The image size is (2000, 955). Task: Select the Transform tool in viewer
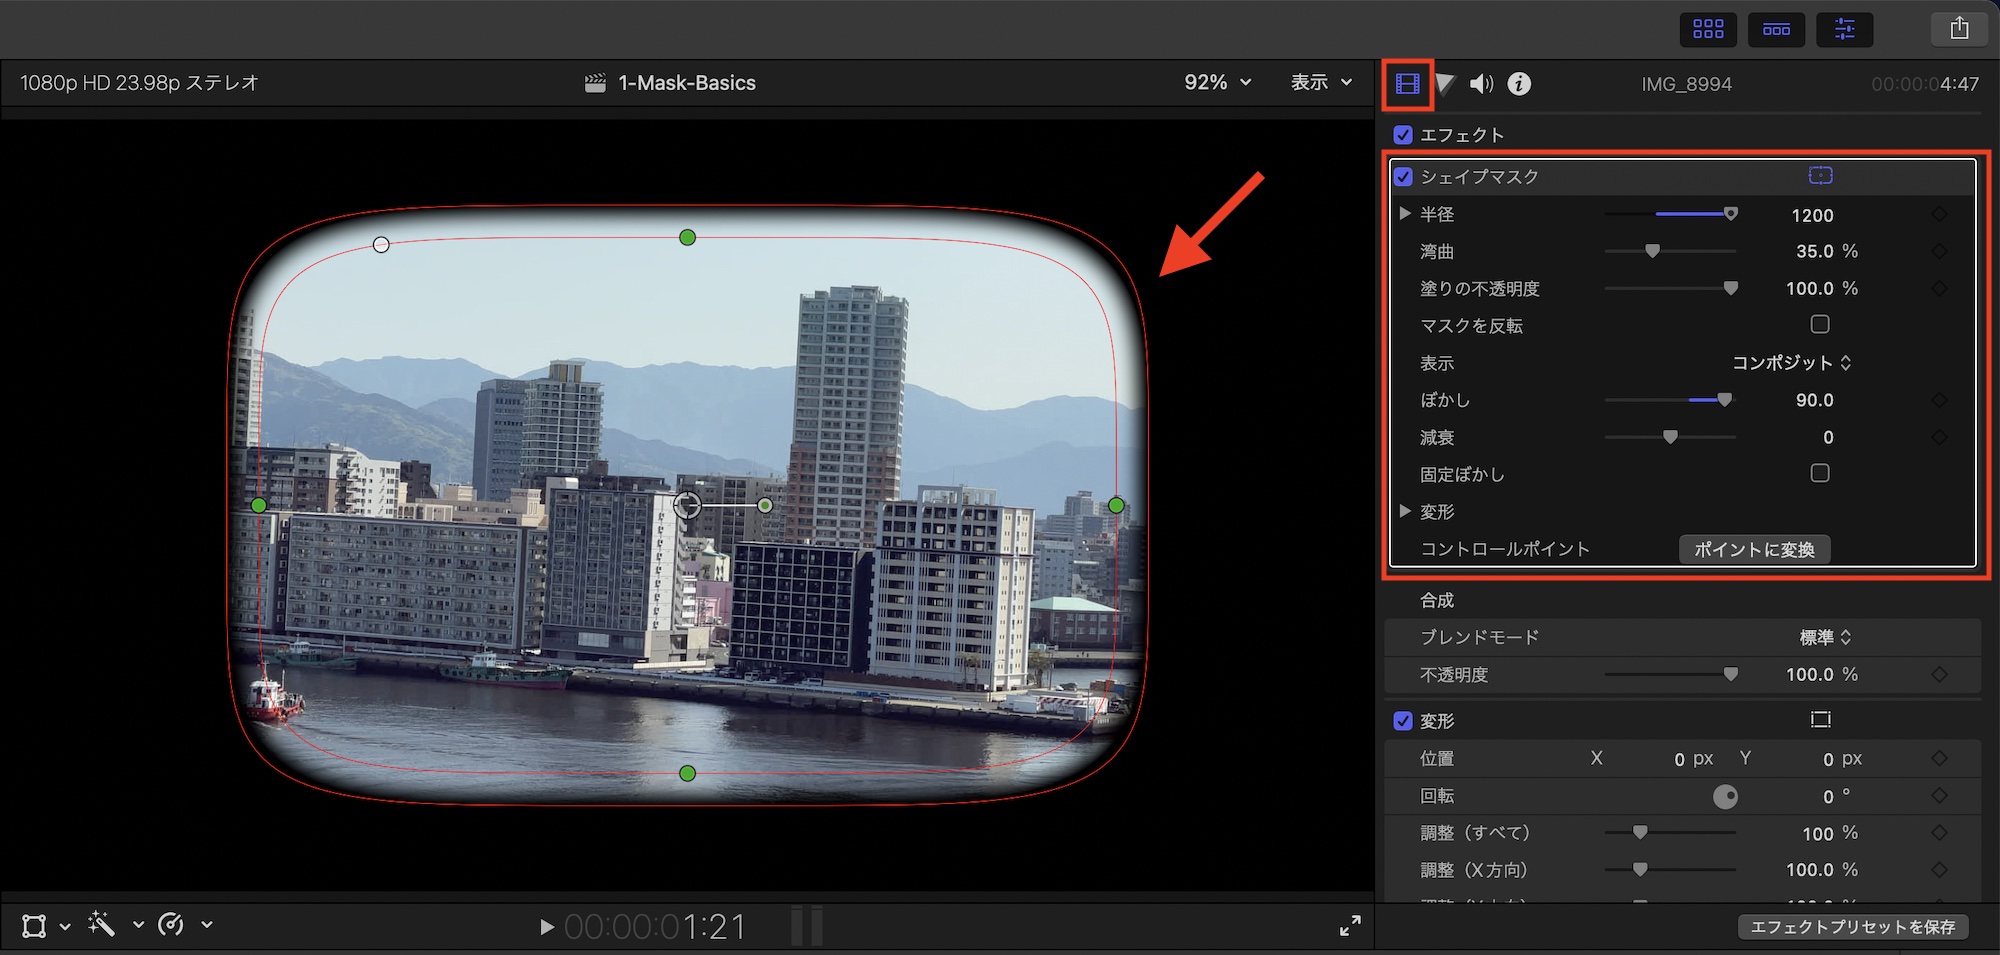pos(34,926)
